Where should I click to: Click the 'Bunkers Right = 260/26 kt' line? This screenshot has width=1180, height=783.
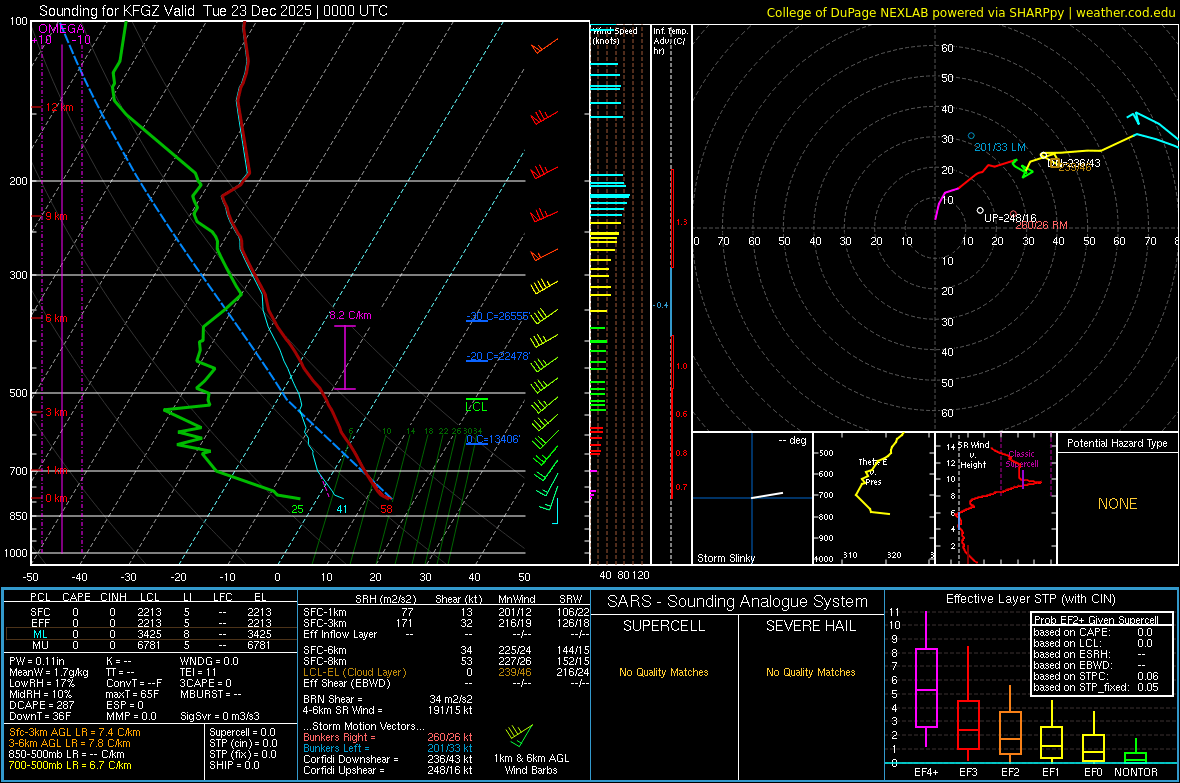388,737
